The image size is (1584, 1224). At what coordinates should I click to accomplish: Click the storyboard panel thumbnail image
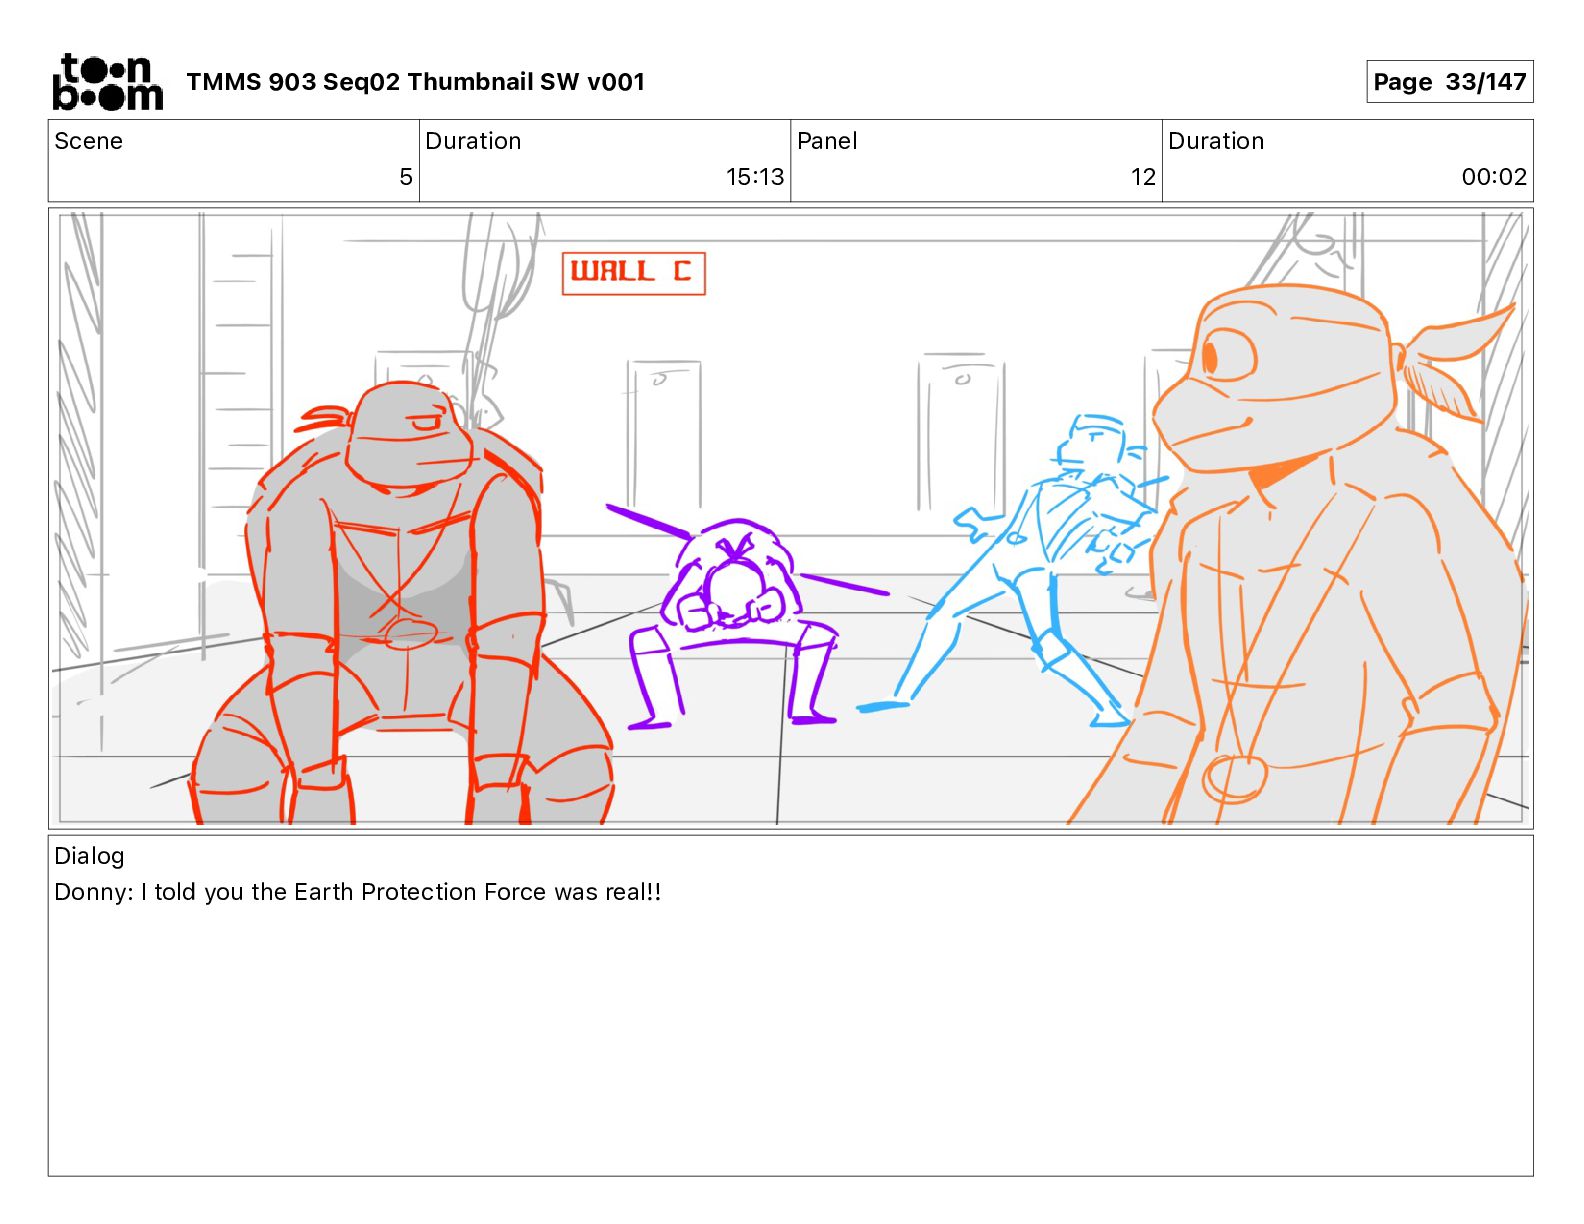tap(791, 518)
